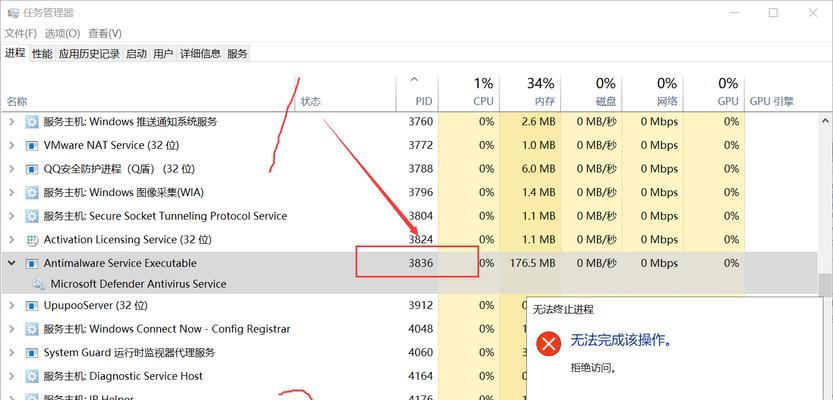833x400 pixels.
Task: Switch to the 应用历史记录 tab
Action: 89,54
